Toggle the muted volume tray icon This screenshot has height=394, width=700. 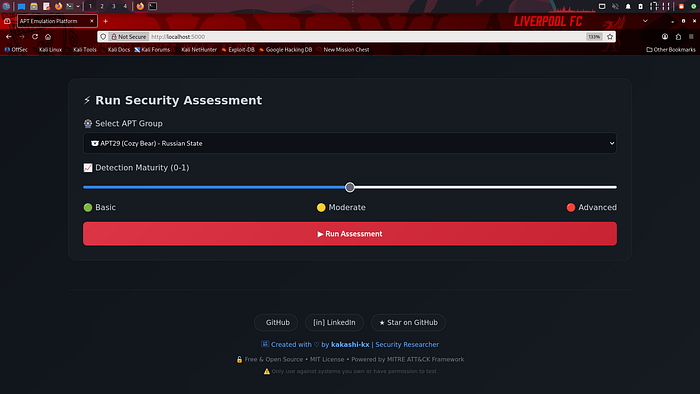coord(615,6)
